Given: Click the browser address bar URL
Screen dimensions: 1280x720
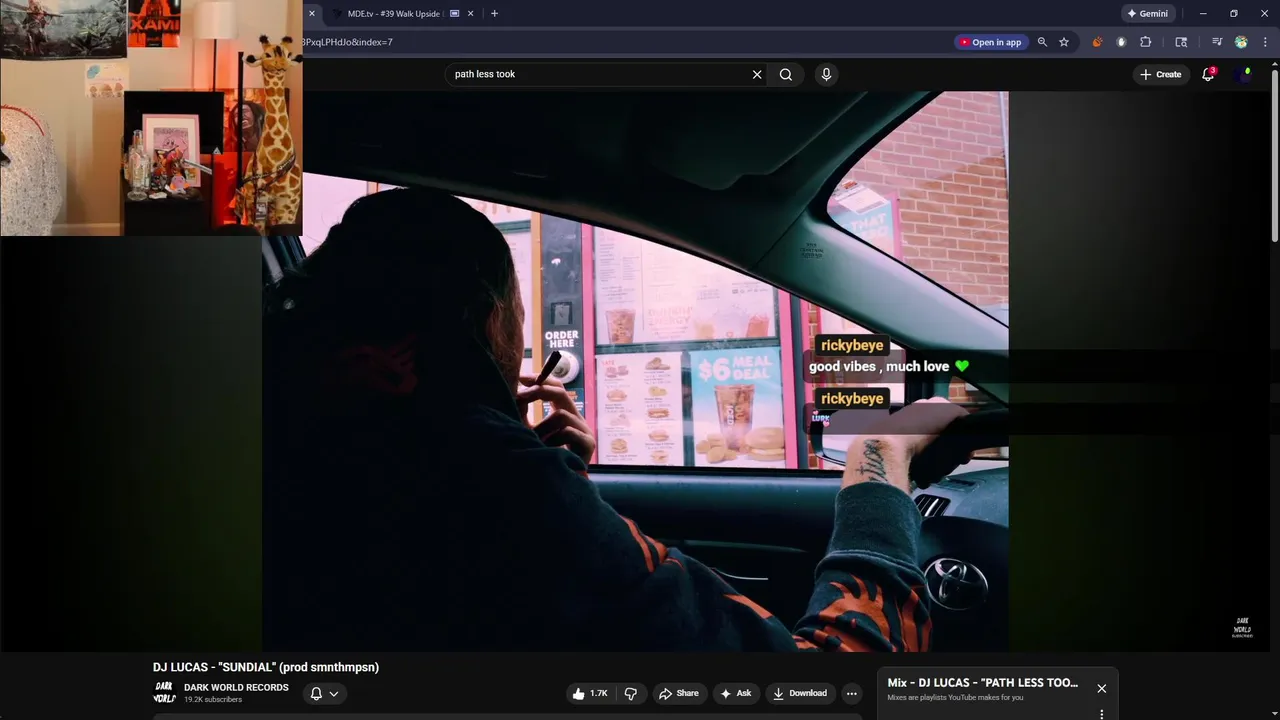Looking at the screenshot, I should click(x=348, y=42).
